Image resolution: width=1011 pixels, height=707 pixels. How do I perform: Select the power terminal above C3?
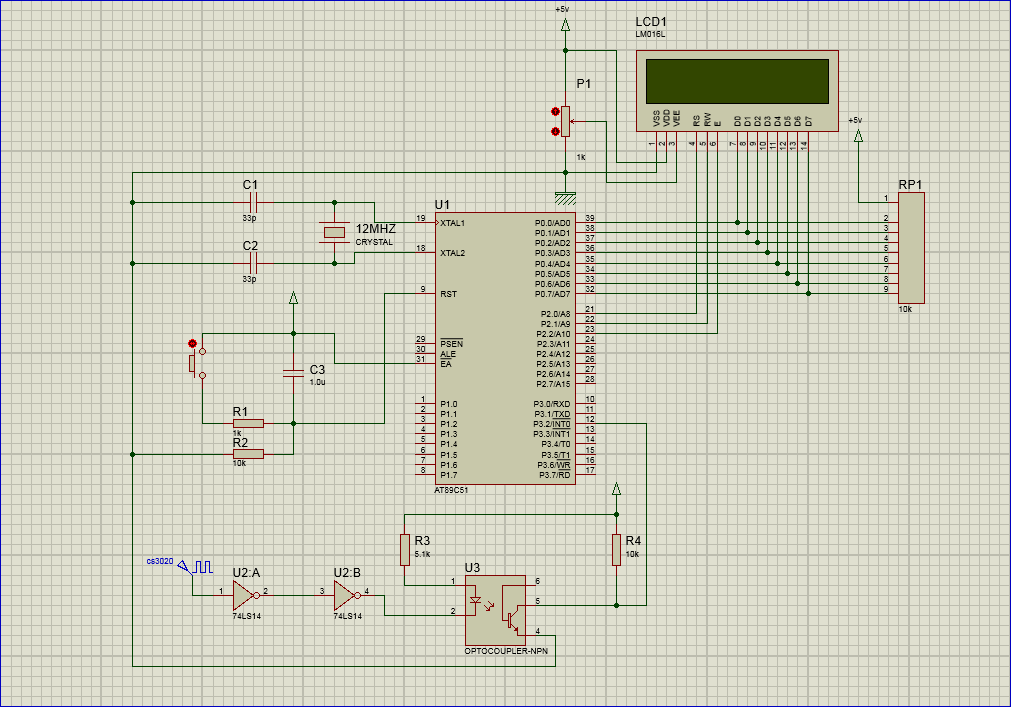pos(293,298)
